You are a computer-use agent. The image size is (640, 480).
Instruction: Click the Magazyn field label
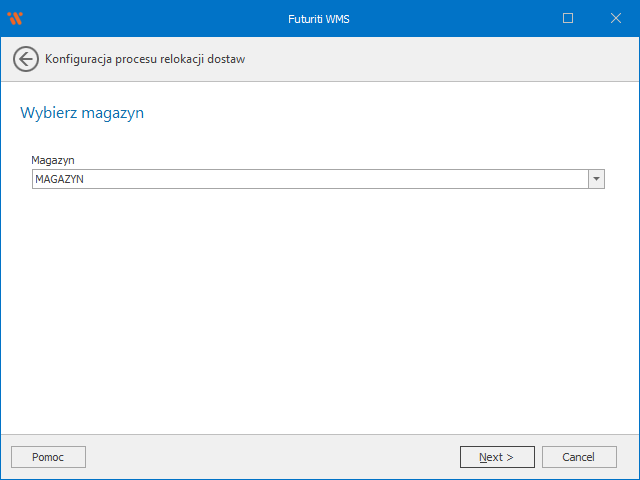tap(53, 160)
